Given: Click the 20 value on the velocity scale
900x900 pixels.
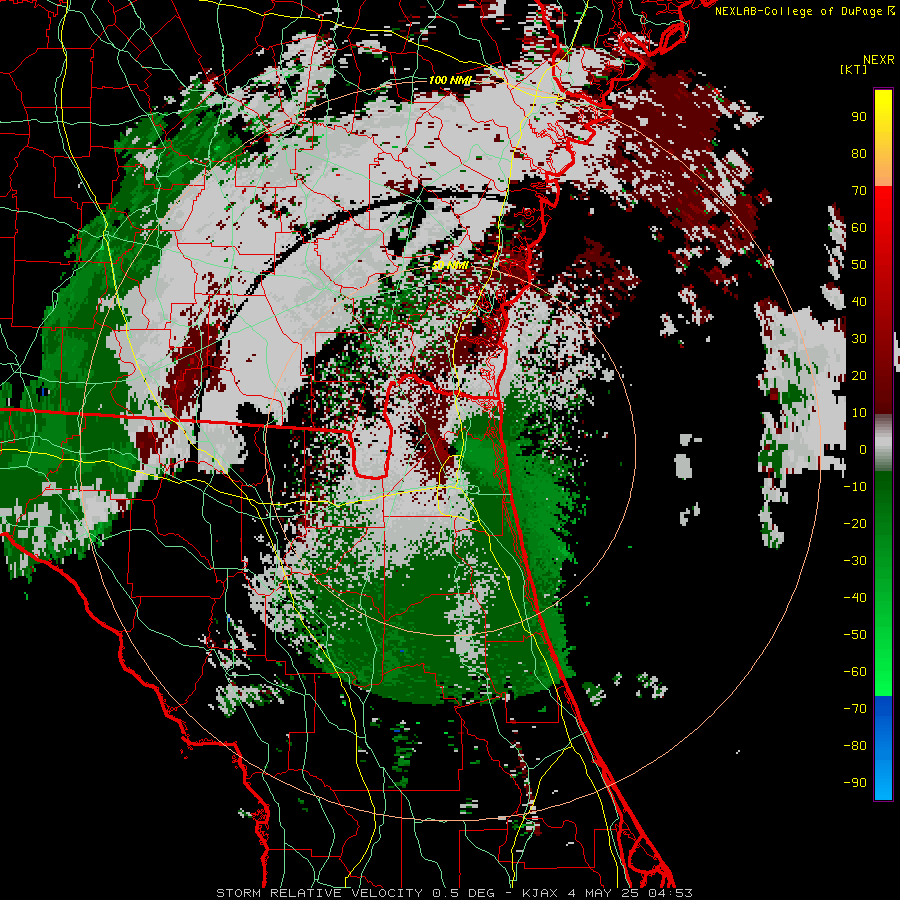Looking at the screenshot, I should 859,375.
